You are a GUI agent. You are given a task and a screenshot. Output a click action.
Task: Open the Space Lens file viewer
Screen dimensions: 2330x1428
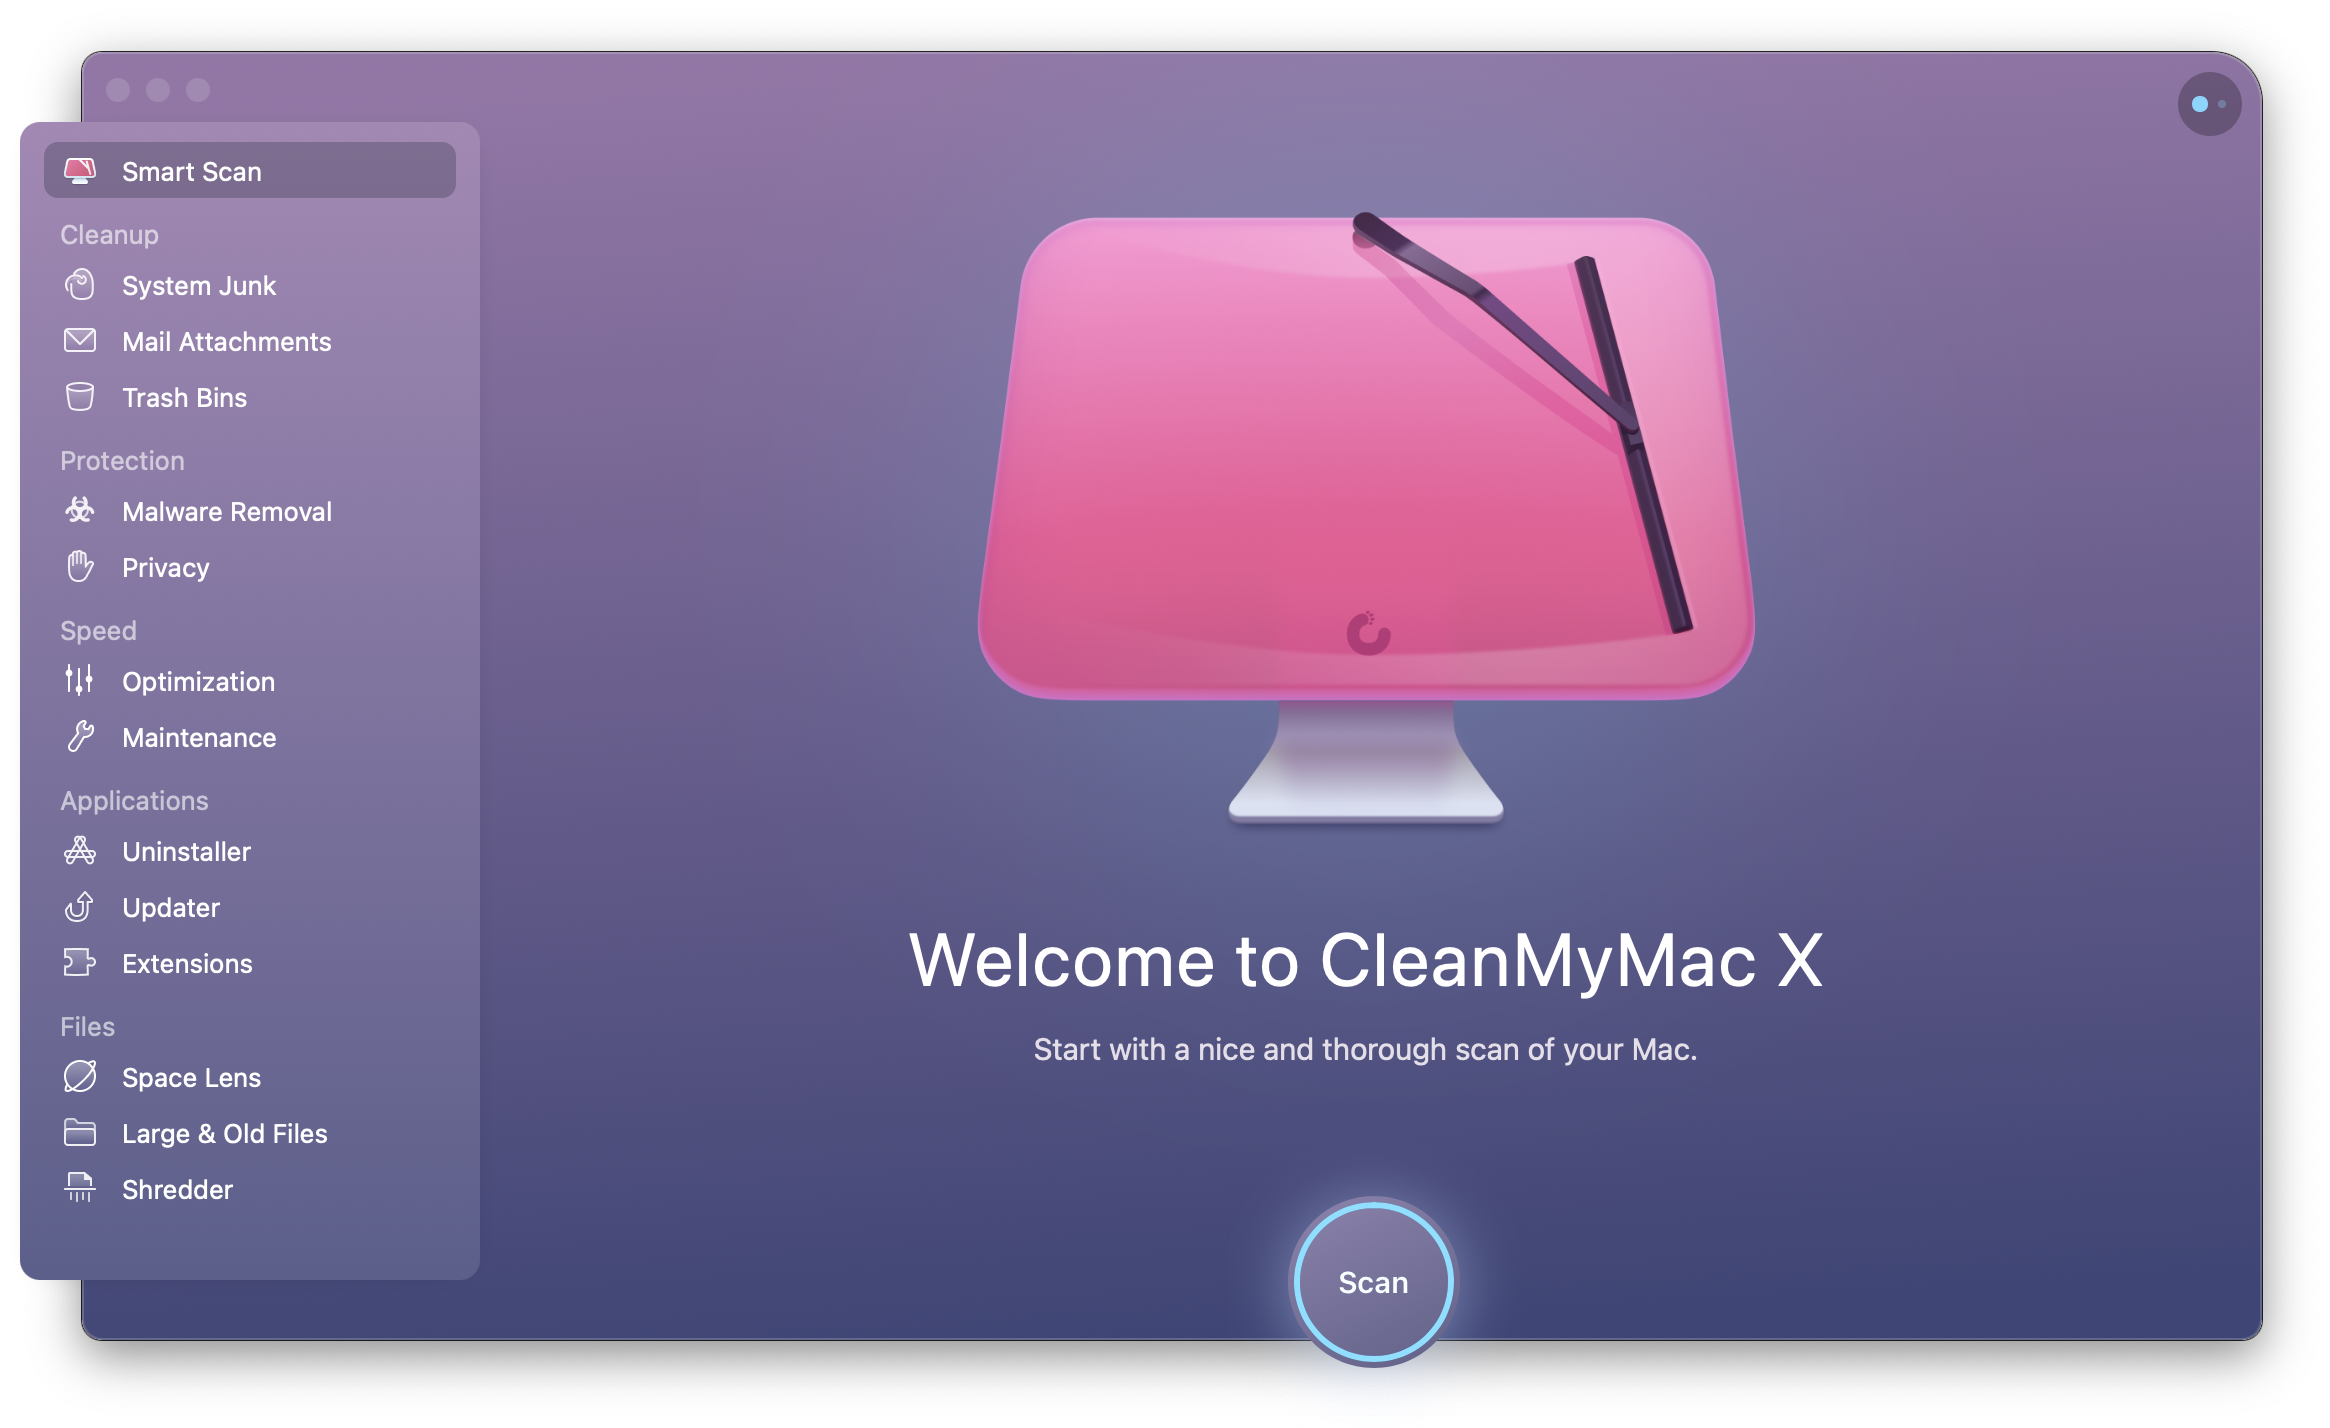pyautogui.click(x=188, y=1077)
